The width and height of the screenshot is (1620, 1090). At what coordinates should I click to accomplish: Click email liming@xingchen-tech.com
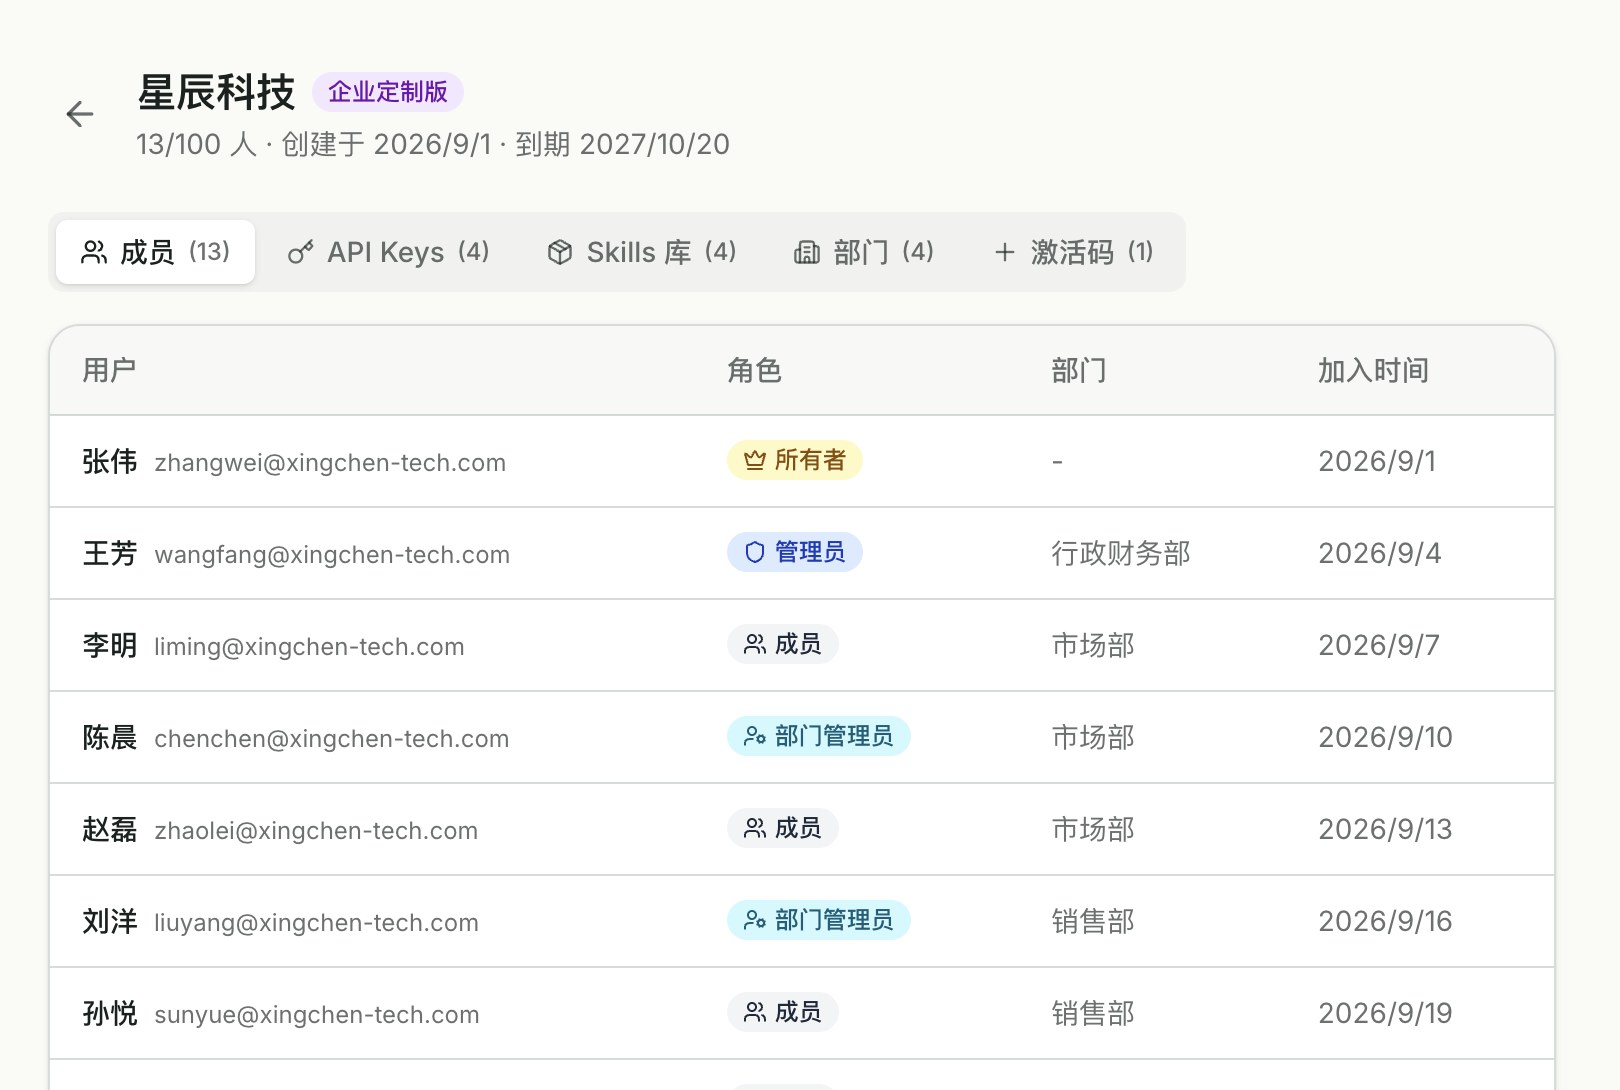309,646
